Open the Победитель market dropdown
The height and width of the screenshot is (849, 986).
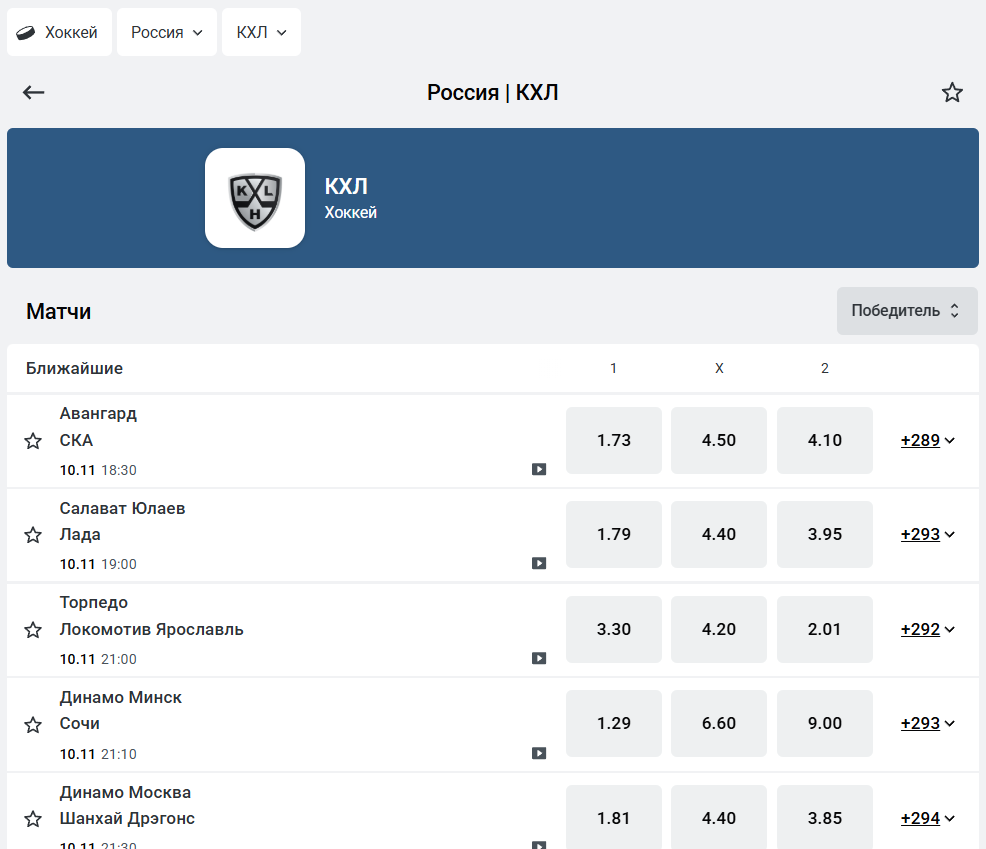[x=906, y=311]
